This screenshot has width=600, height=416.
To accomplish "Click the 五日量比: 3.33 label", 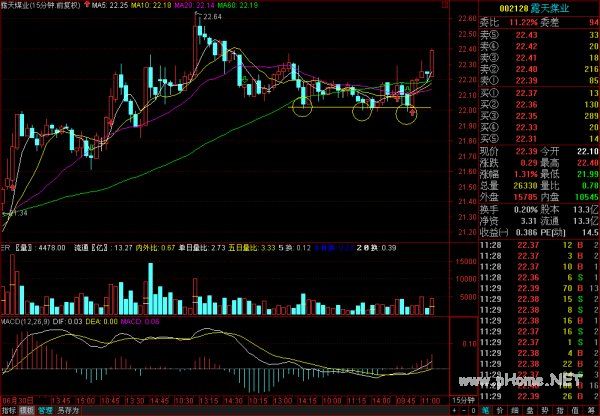I will tap(252, 248).
